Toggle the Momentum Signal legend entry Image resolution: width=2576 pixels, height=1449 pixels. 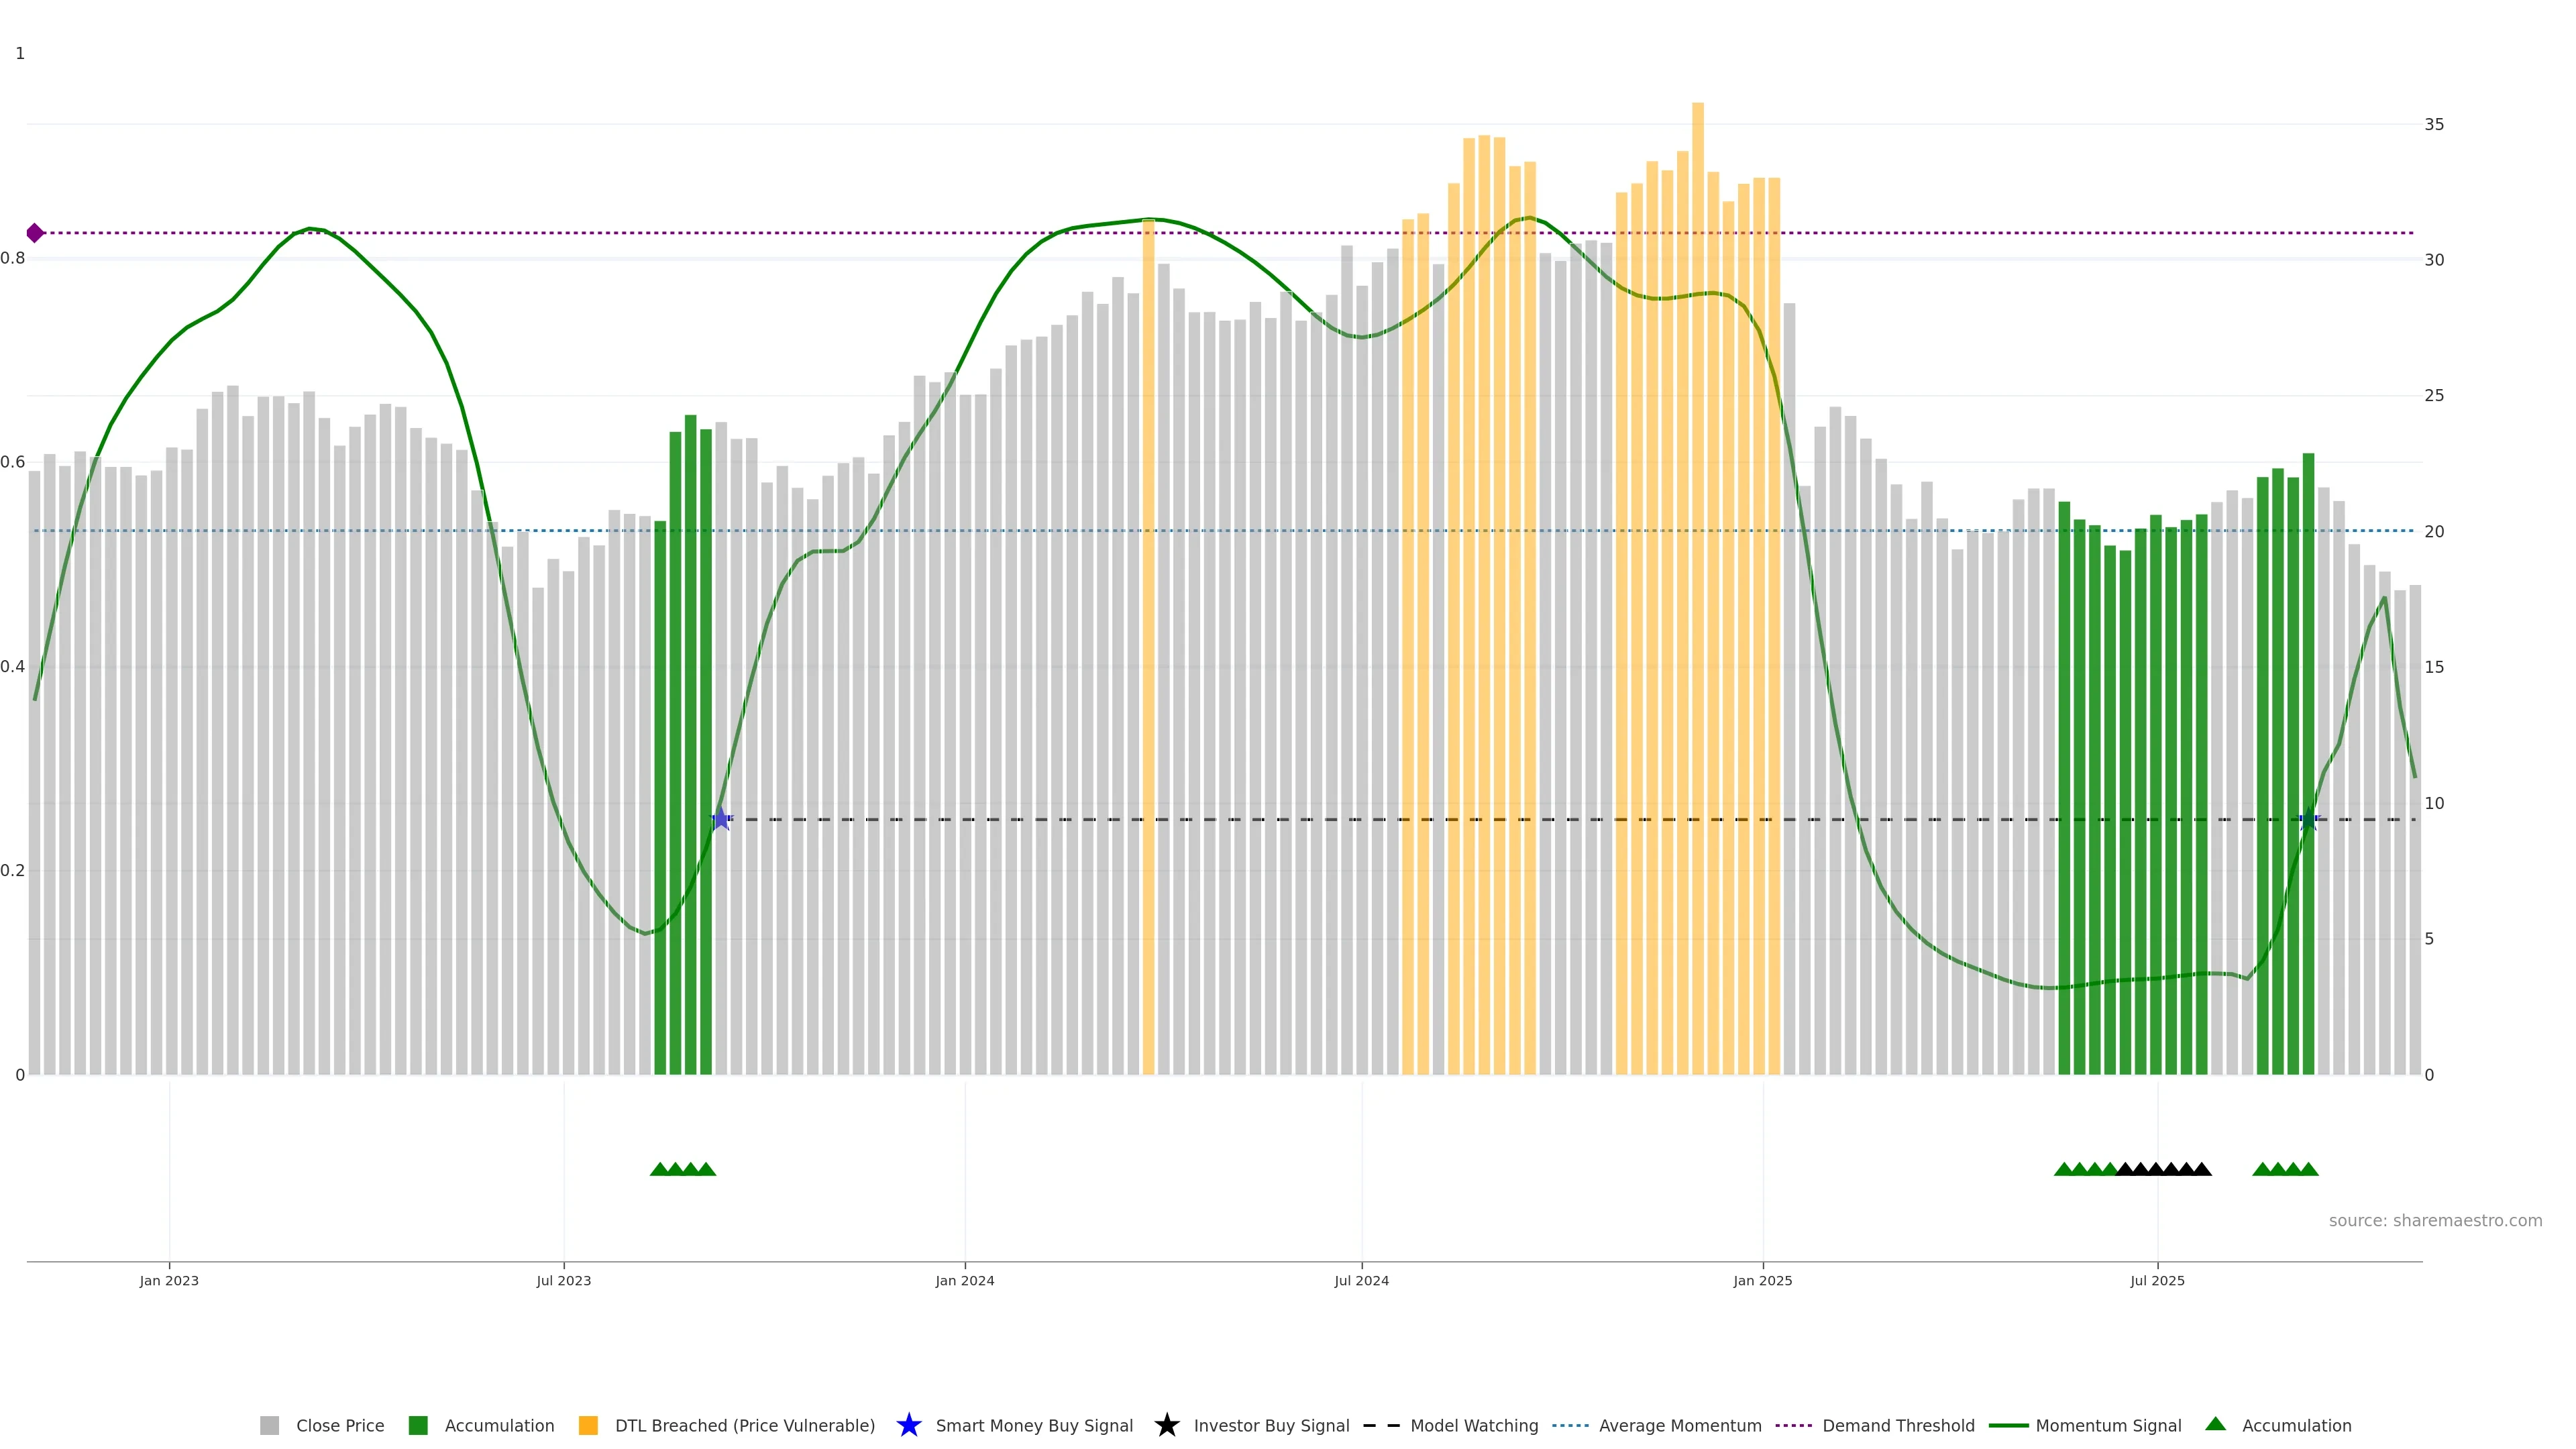[2108, 1425]
